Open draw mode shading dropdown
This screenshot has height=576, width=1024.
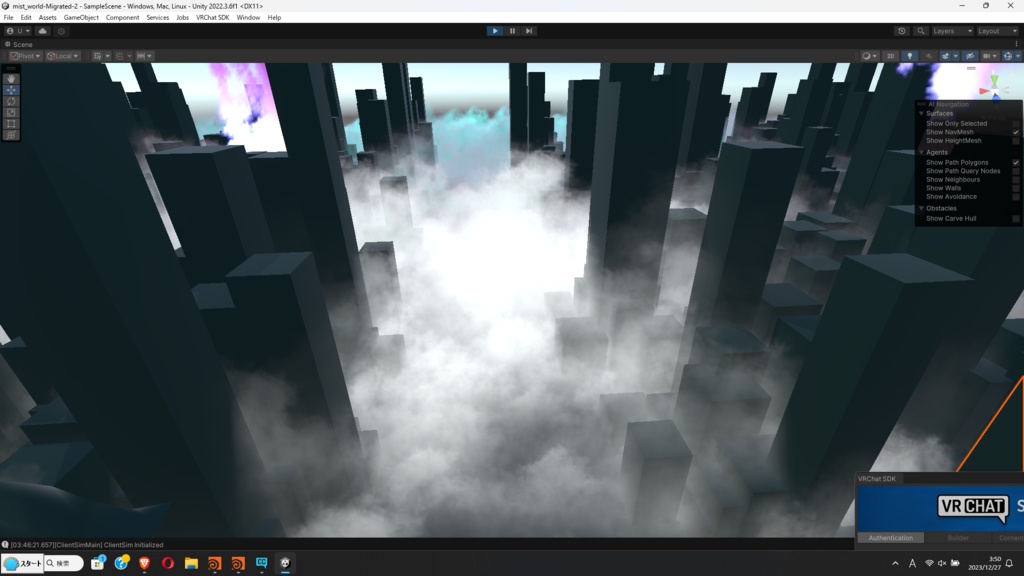[x=870, y=56]
